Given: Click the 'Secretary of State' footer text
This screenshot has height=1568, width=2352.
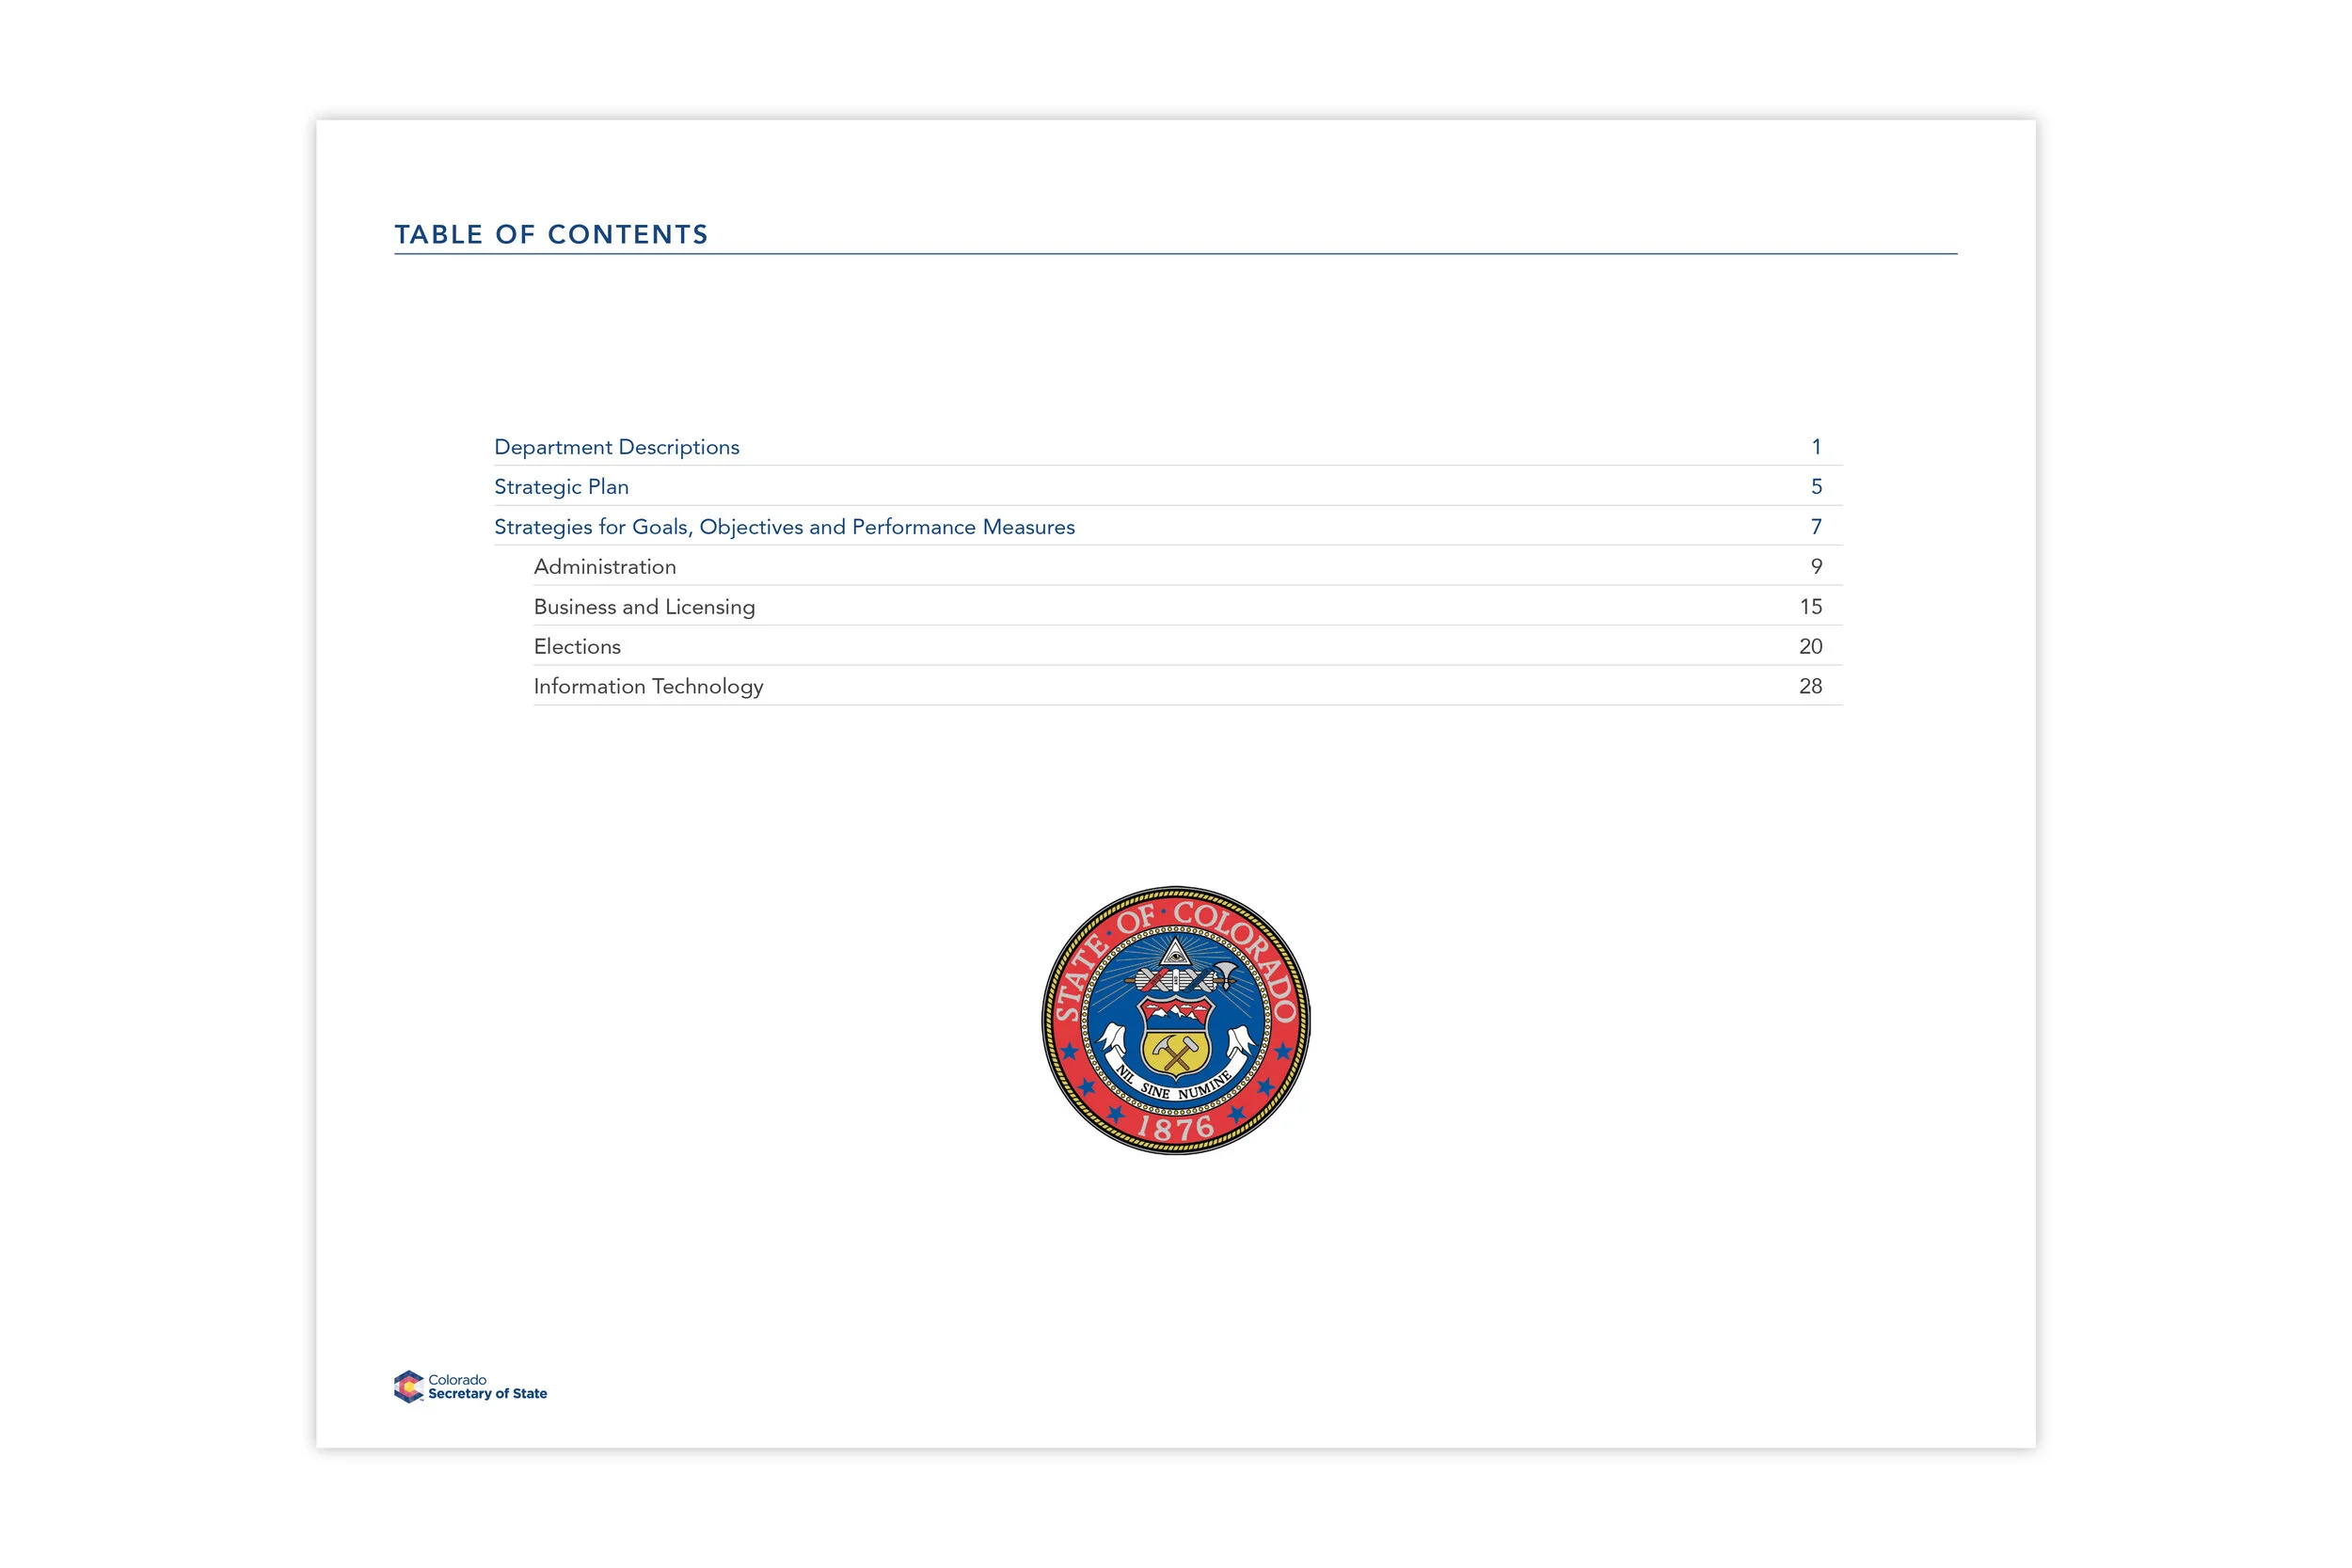Looking at the screenshot, I should pyautogui.click(x=488, y=1394).
